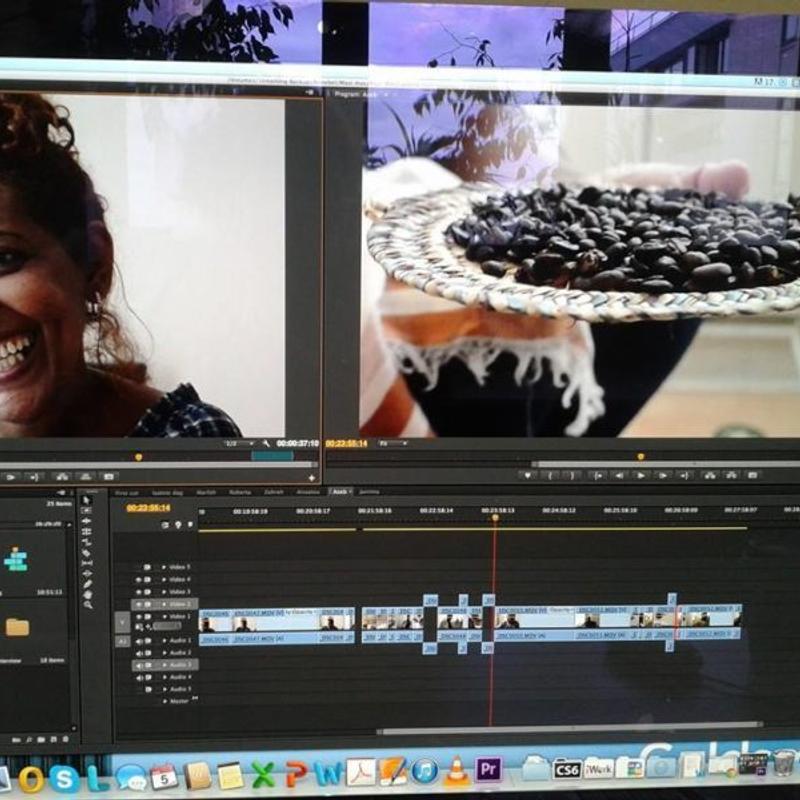Click Mark Out in Program monitor
800x800 pixels.
(573, 476)
